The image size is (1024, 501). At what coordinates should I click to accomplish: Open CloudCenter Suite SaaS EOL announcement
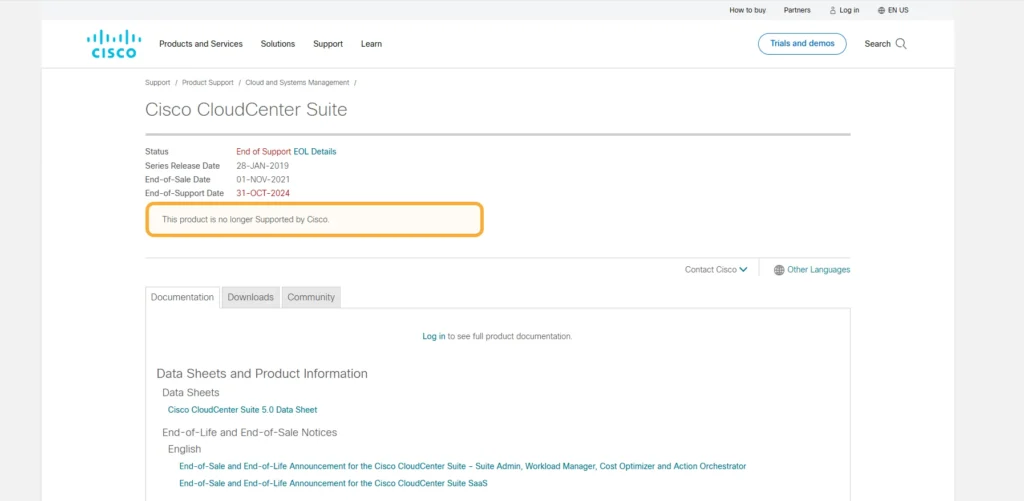333,484
